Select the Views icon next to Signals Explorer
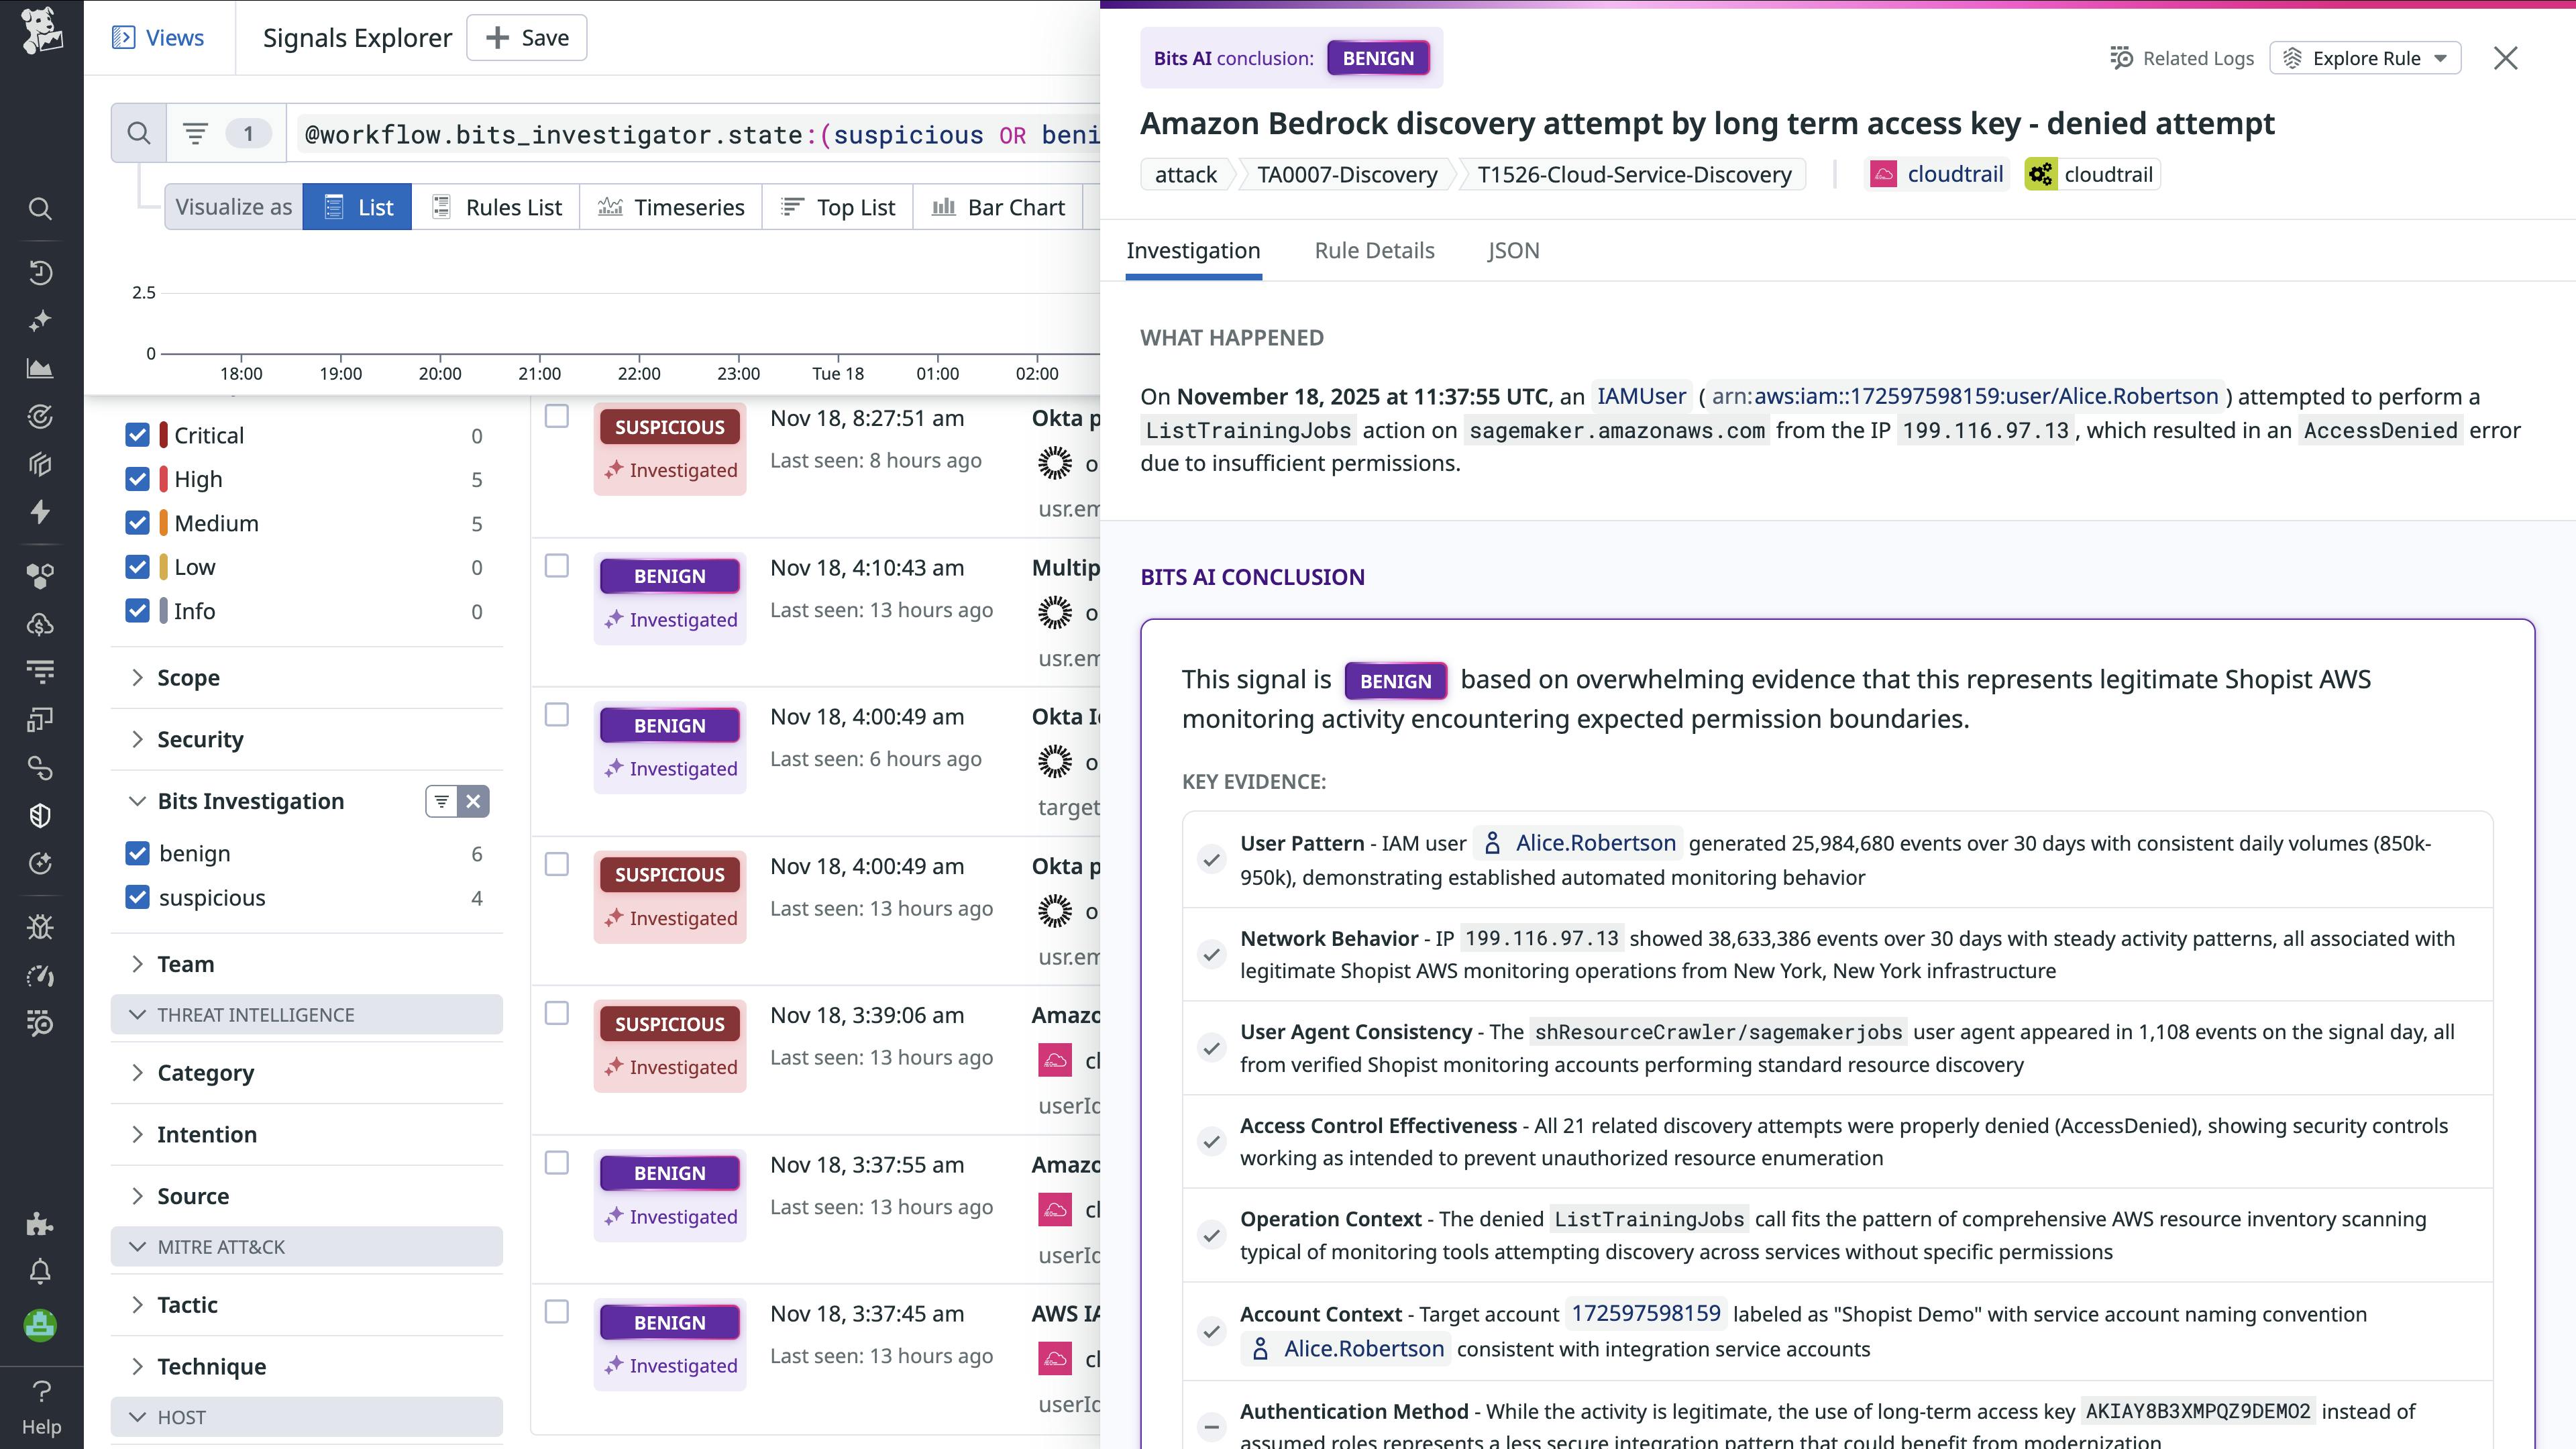The image size is (2576, 1449). [123, 37]
